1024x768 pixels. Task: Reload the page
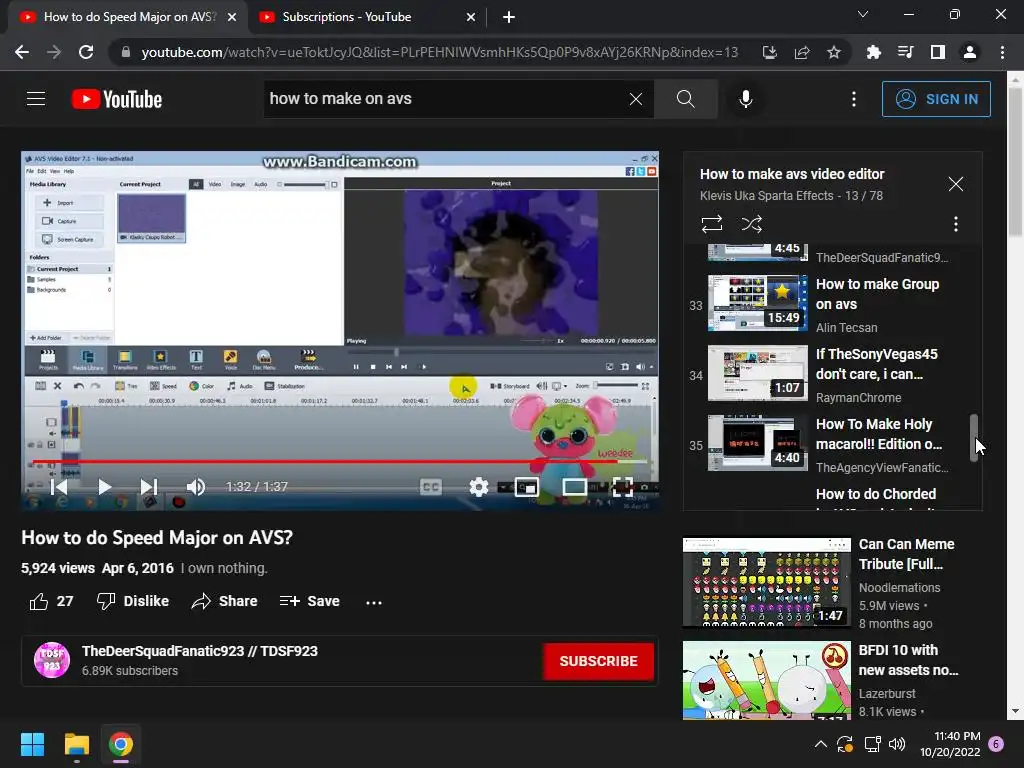[x=86, y=52]
